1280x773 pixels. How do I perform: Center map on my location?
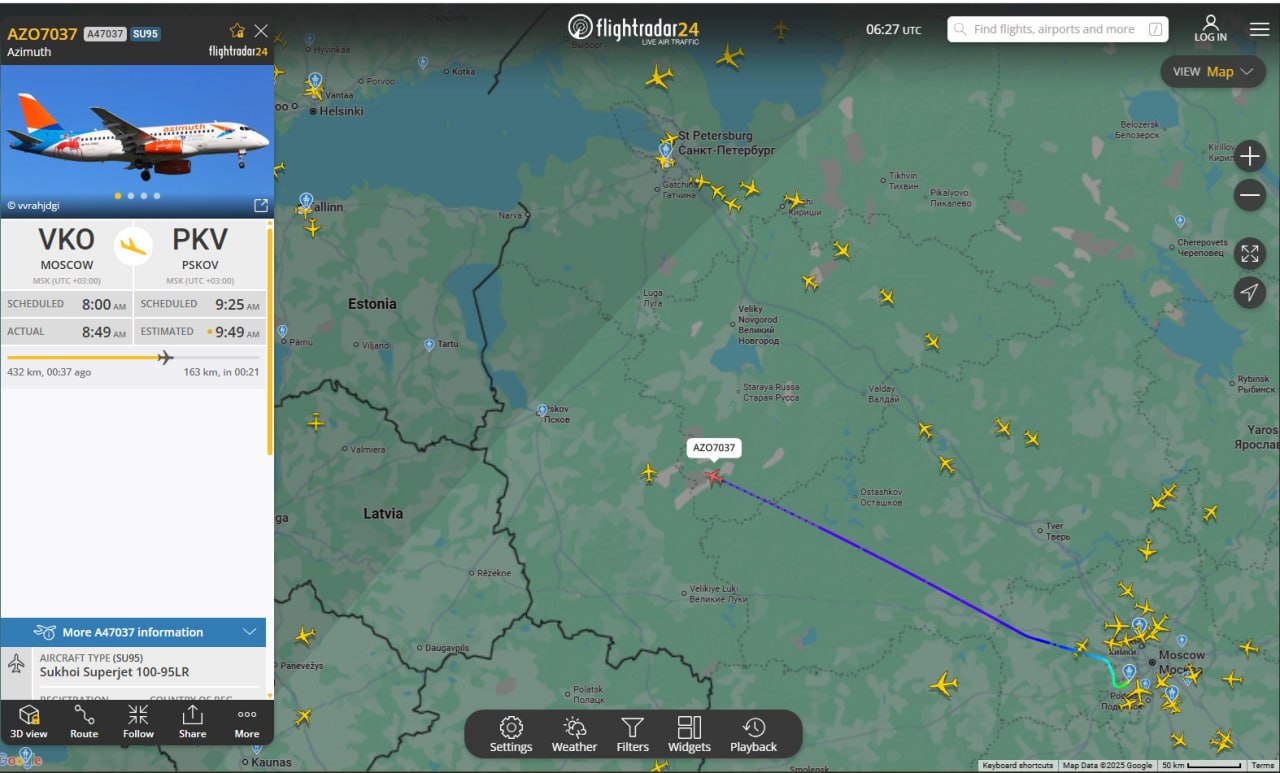pos(1250,292)
